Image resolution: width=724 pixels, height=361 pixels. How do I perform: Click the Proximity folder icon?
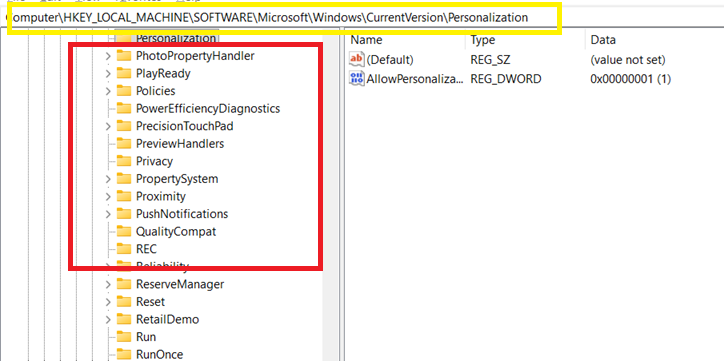tap(124, 196)
